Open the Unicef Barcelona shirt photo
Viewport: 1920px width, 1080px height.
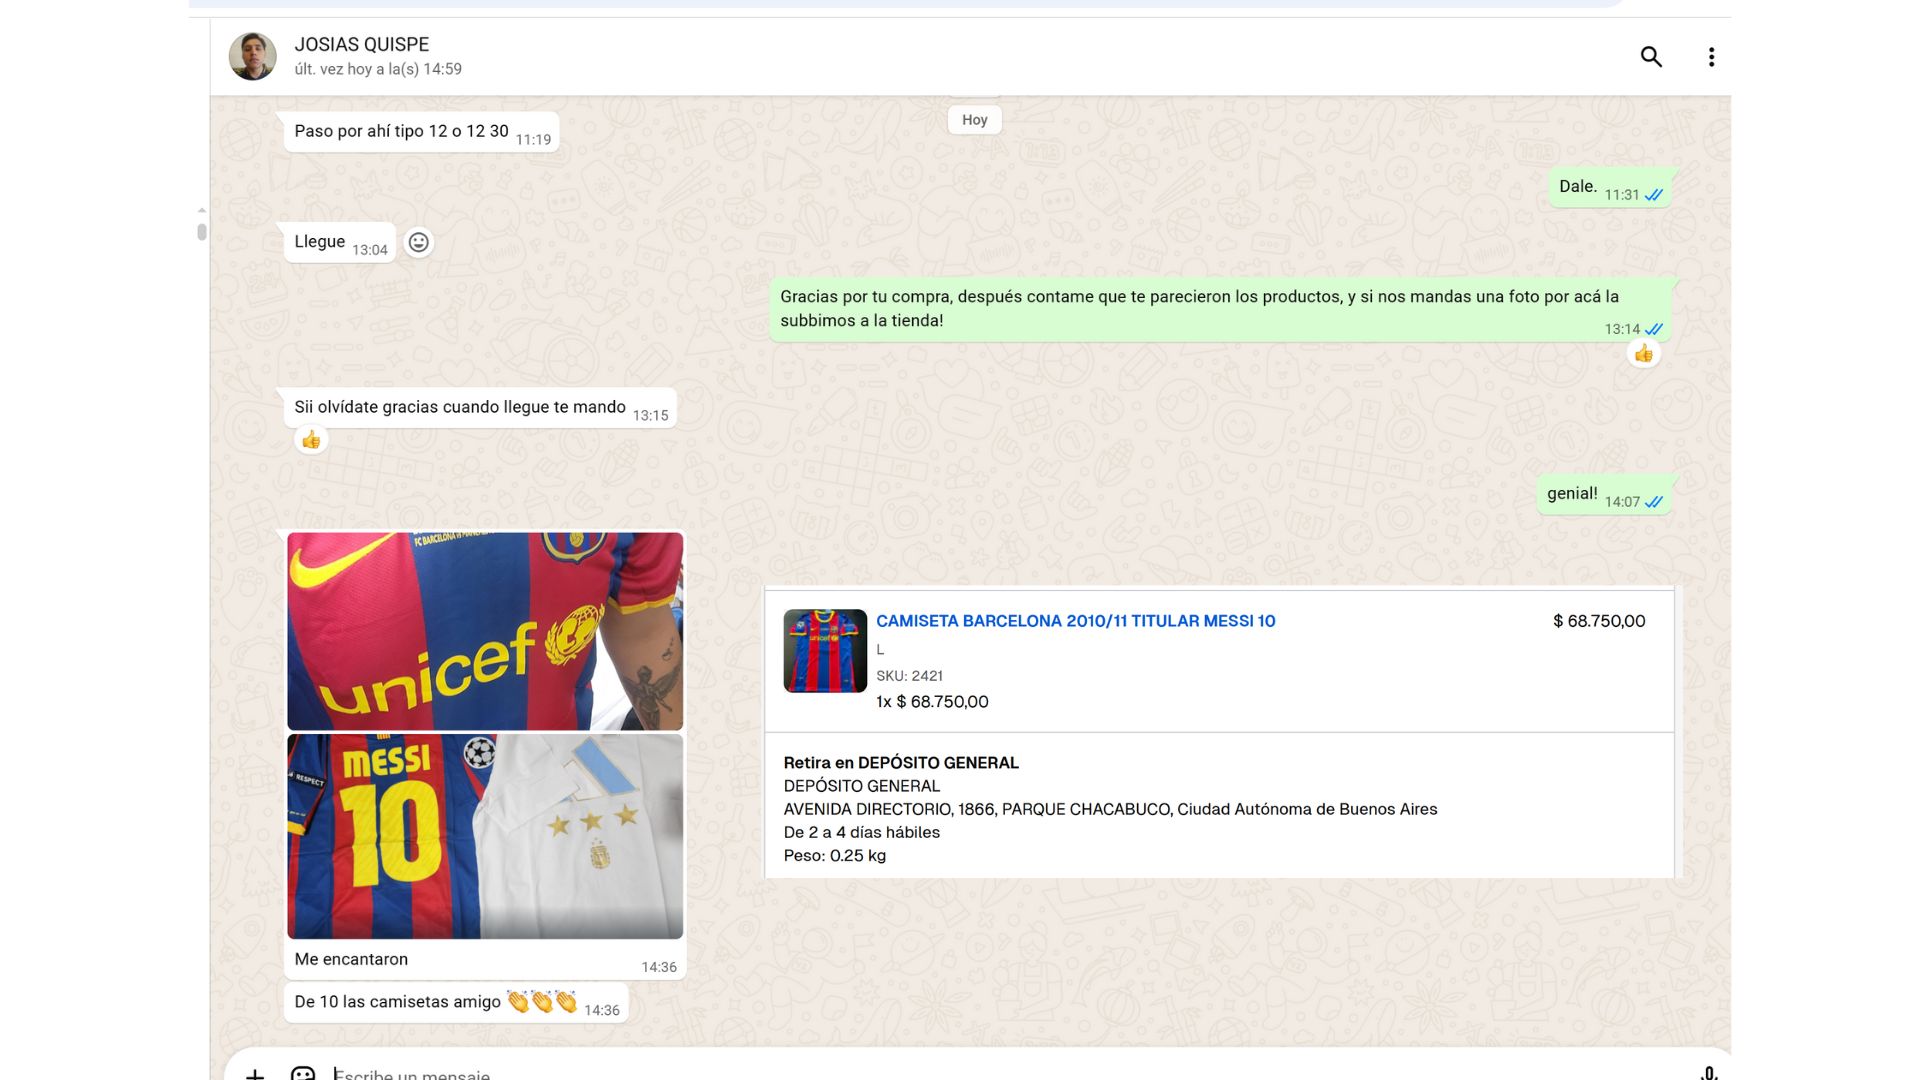[x=485, y=631]
